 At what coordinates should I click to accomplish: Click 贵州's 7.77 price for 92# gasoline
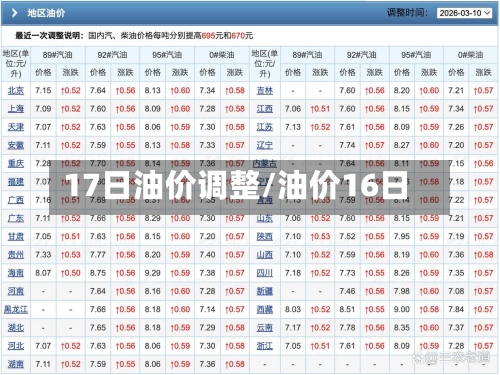click(98, 255)
